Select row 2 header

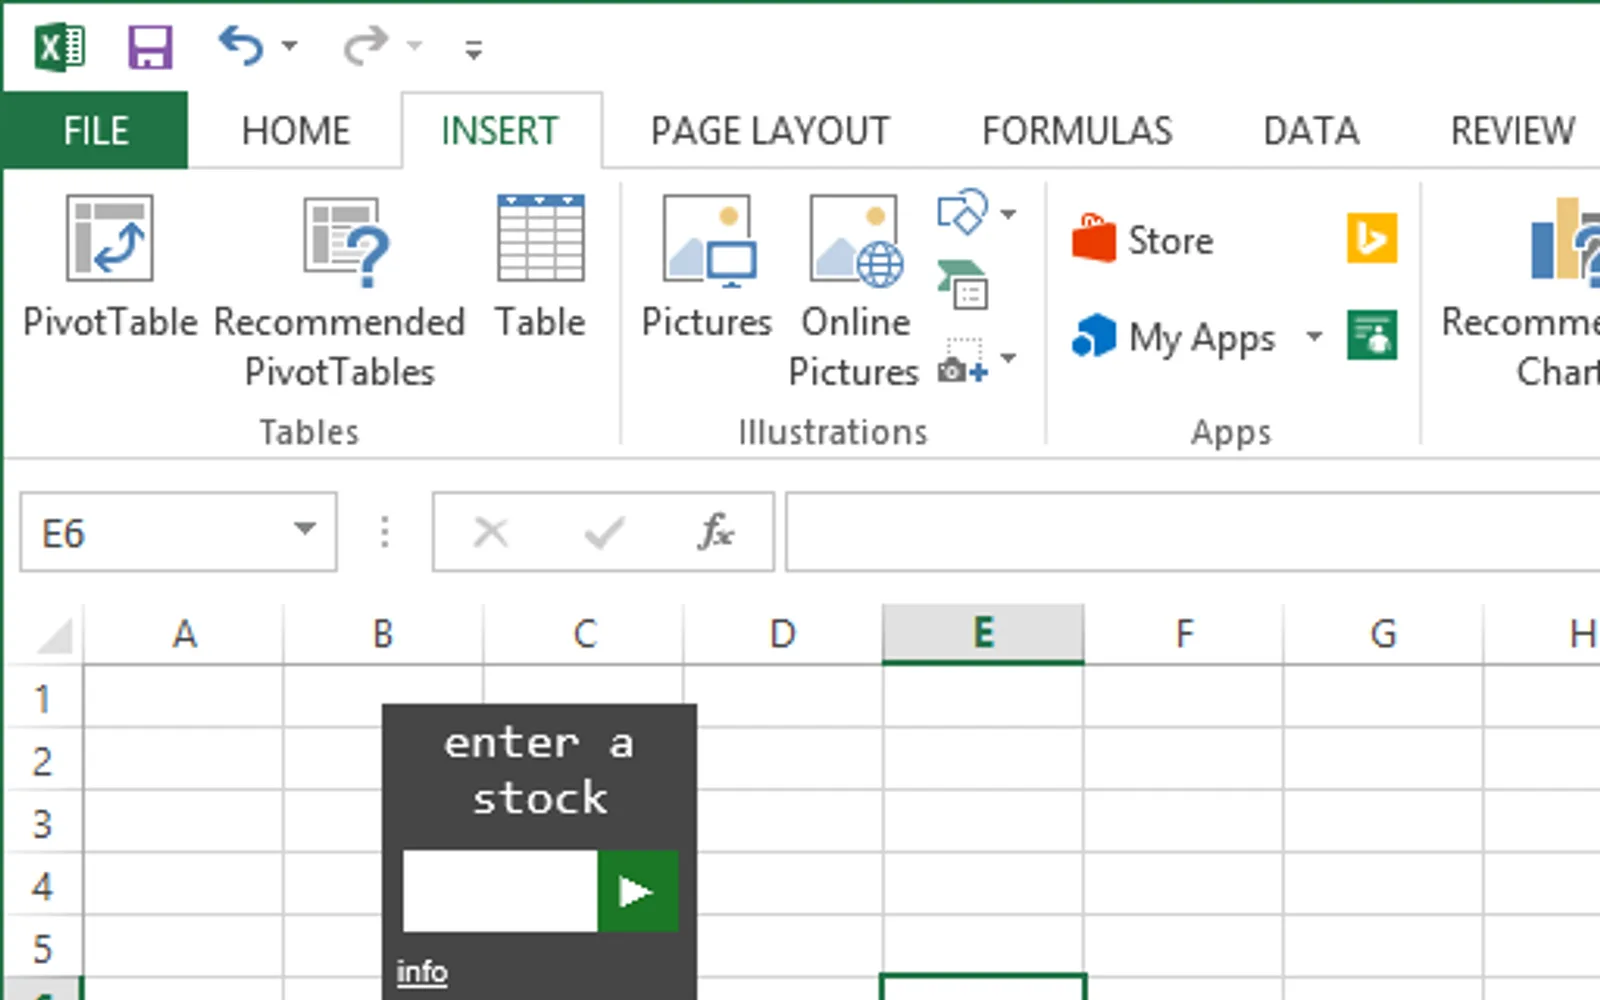[42, 761]
